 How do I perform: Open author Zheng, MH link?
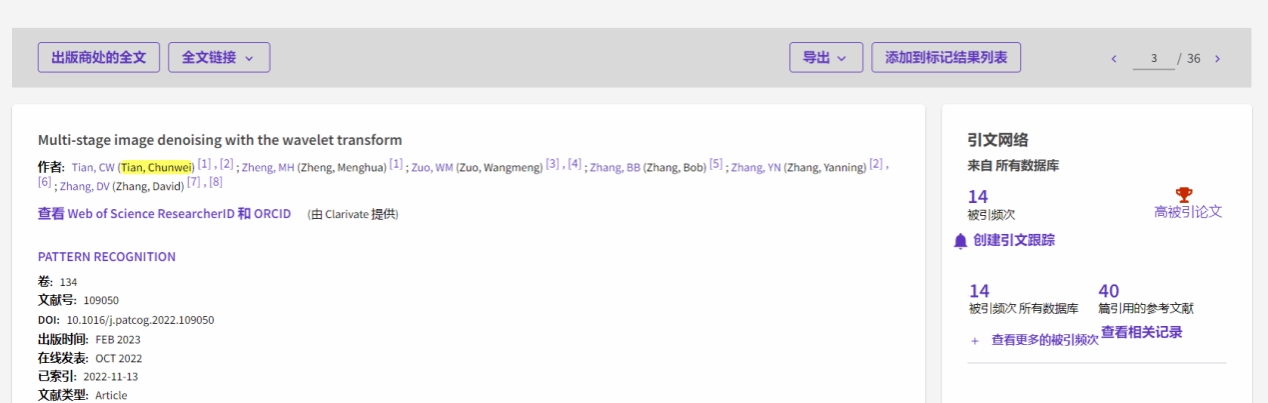click(268, 168)
